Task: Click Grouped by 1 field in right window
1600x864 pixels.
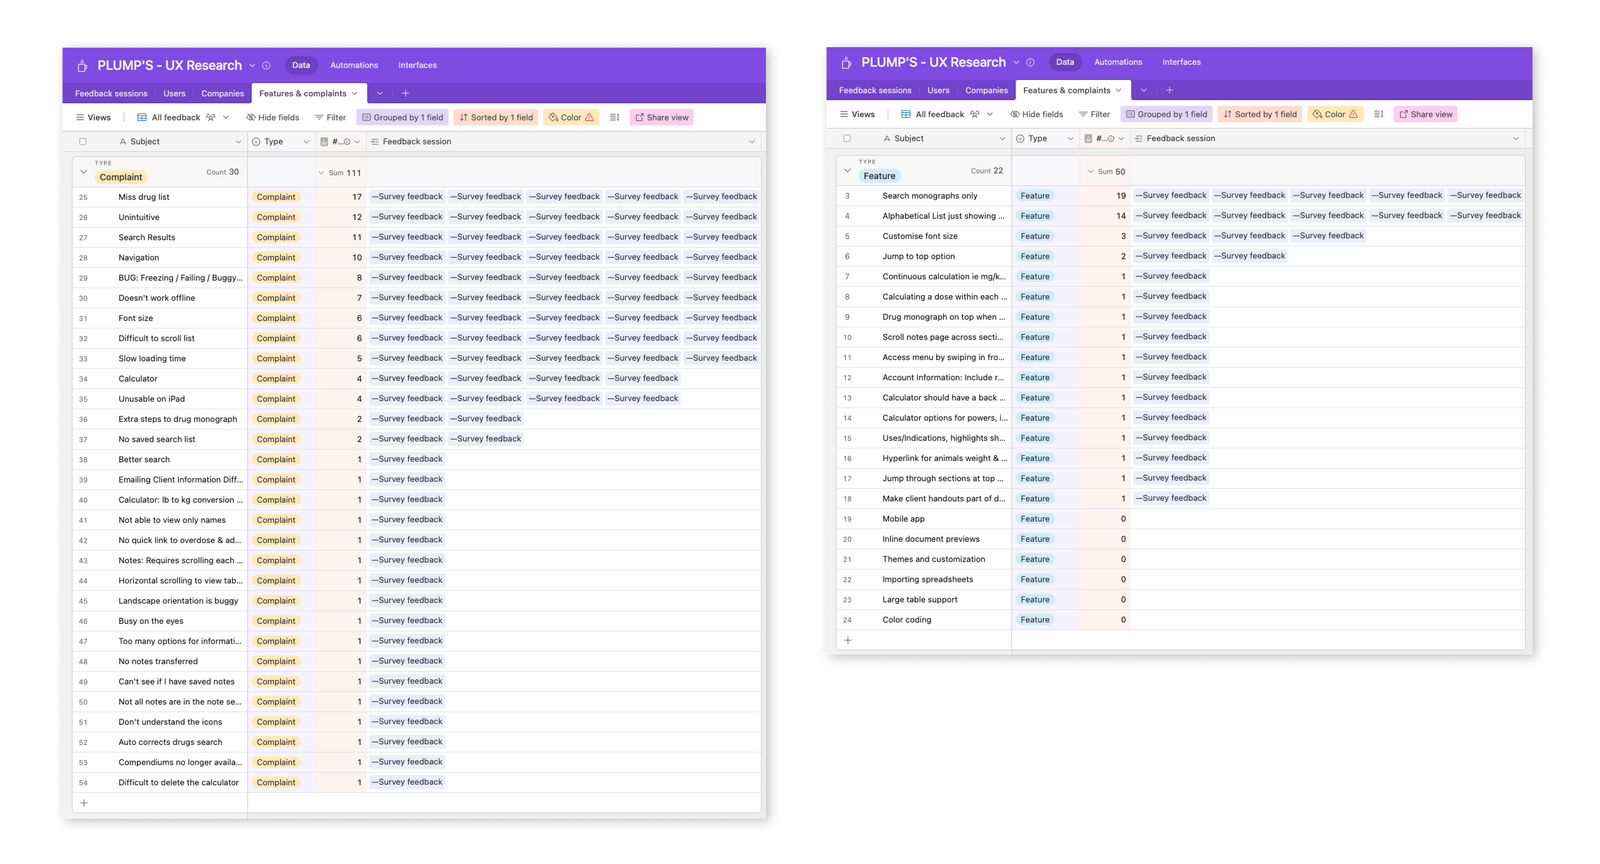Action: [1167, 114]
